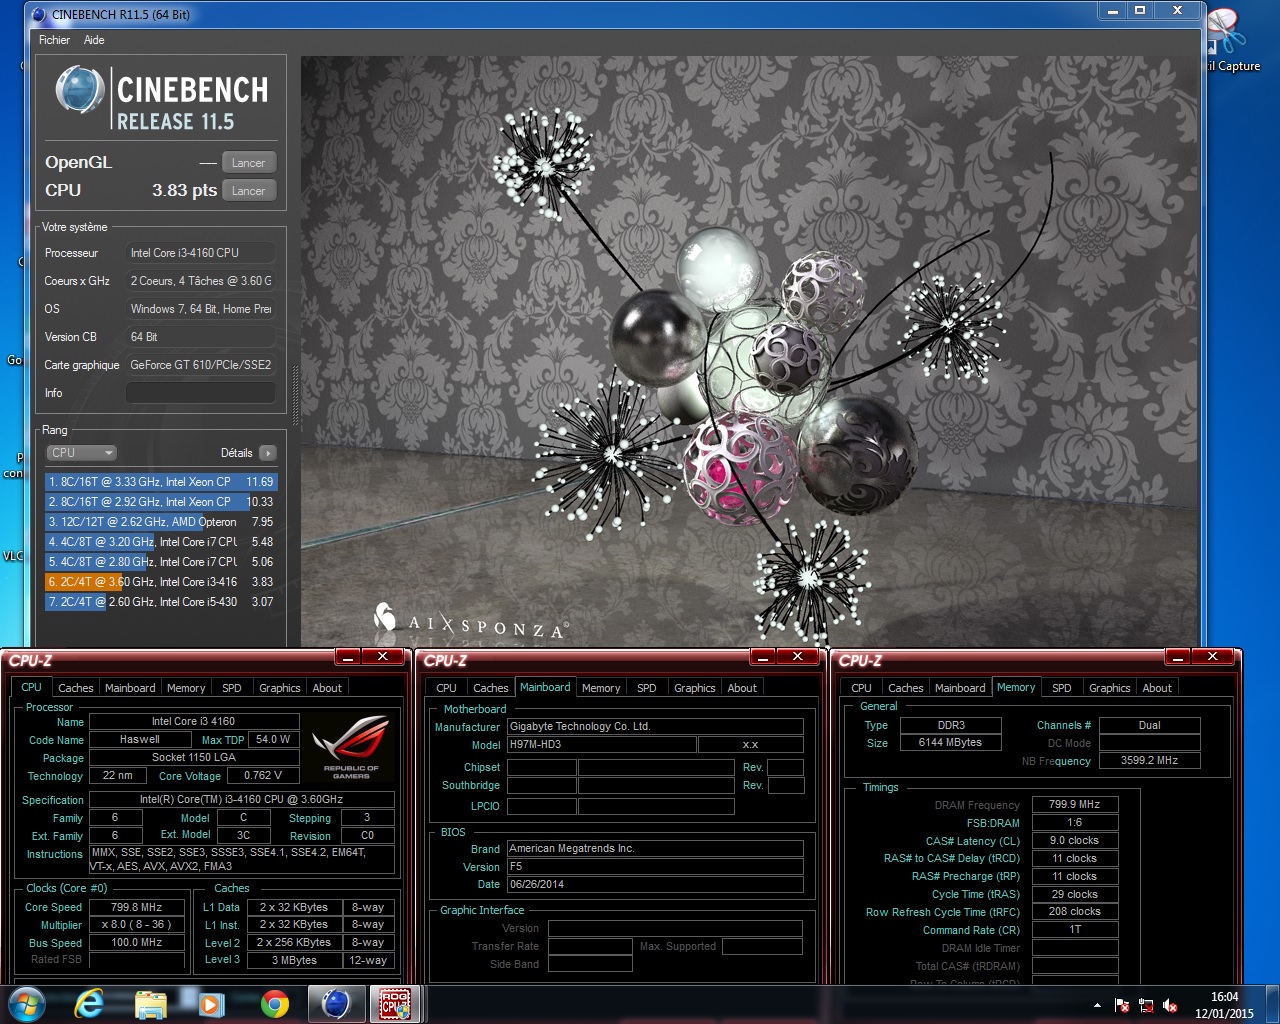Switch to Mainboard tab in left CPU-Z
Screen dimensions: 1280x1024
130,688
